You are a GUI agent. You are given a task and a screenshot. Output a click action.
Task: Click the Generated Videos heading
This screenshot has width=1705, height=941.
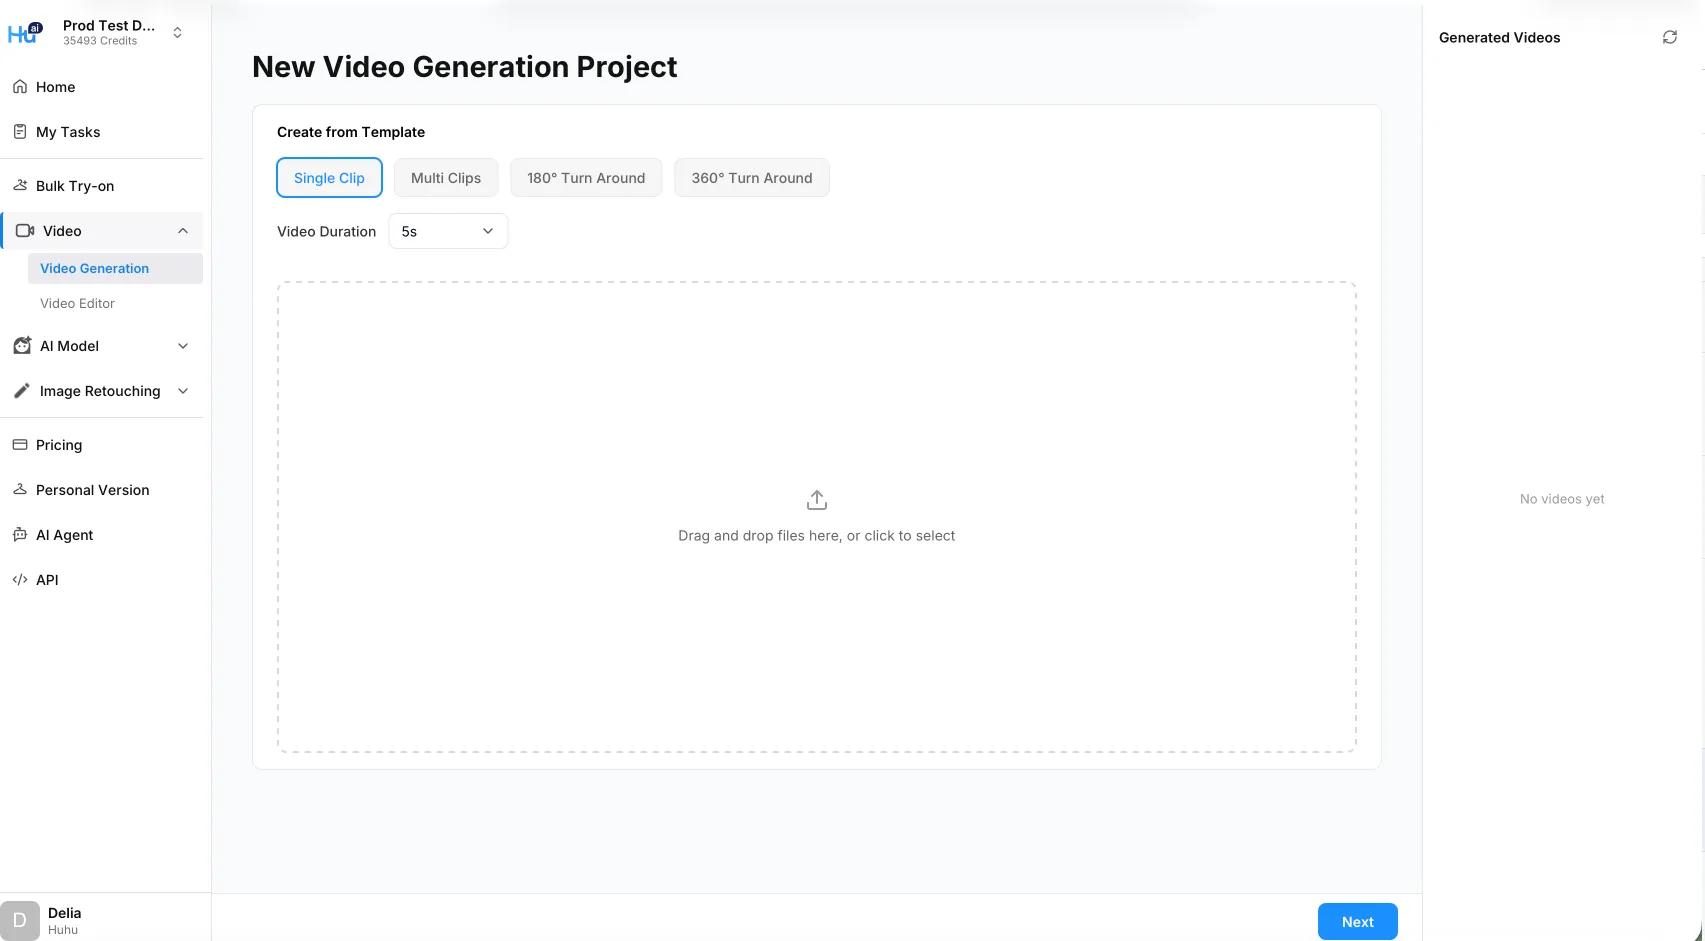(1500, 38)
